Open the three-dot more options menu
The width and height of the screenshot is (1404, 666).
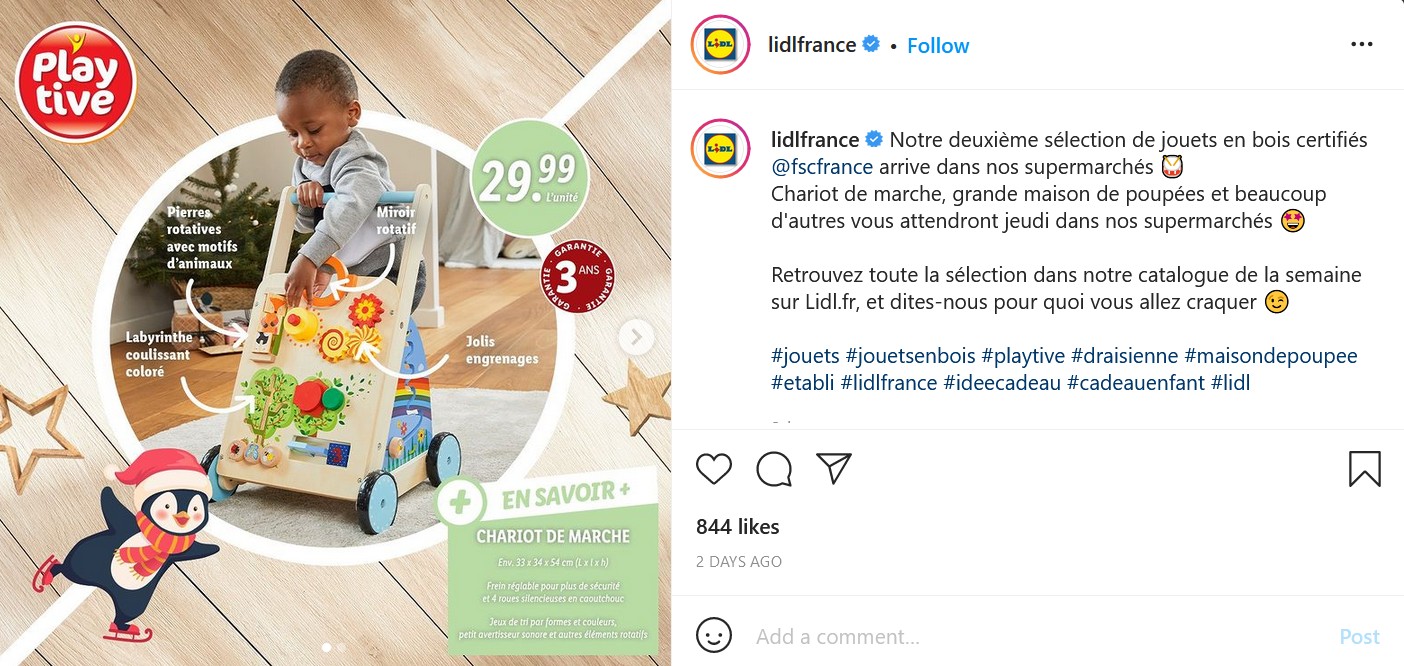pyautogui.click(x=1362, y=44)
